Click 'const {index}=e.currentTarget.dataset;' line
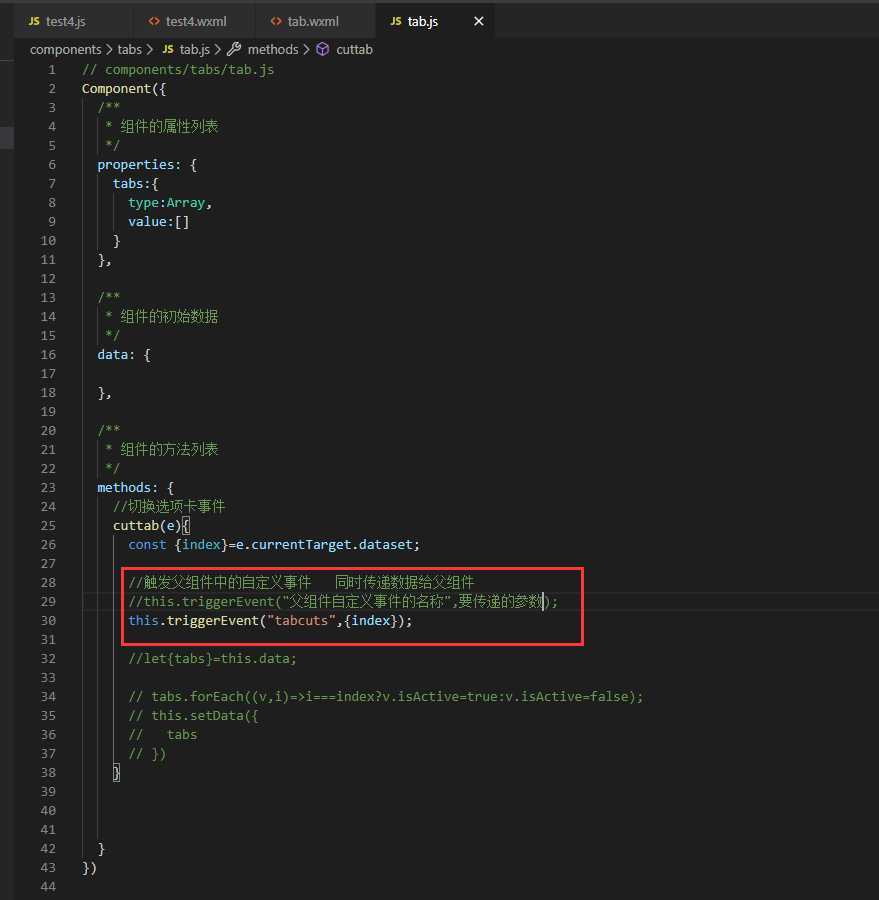The height and width of the screenshot is (900, 879). pyautogui.click(x=274, y=545)
